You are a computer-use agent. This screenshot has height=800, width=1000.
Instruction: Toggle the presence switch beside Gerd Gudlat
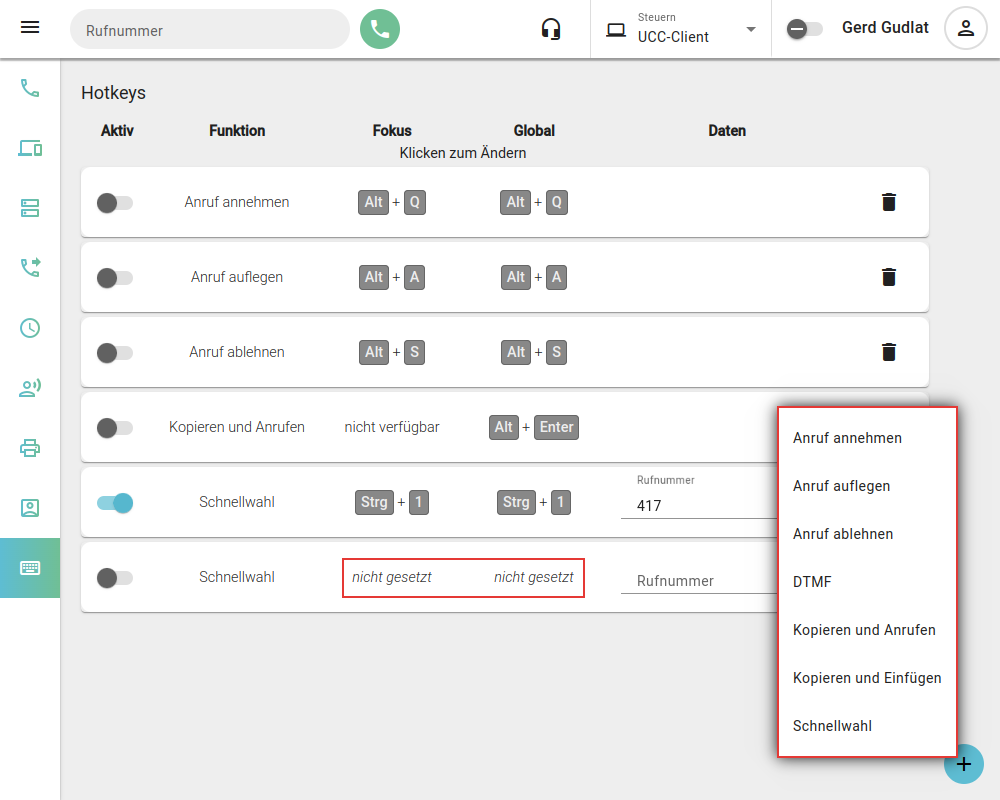(804, 29)
